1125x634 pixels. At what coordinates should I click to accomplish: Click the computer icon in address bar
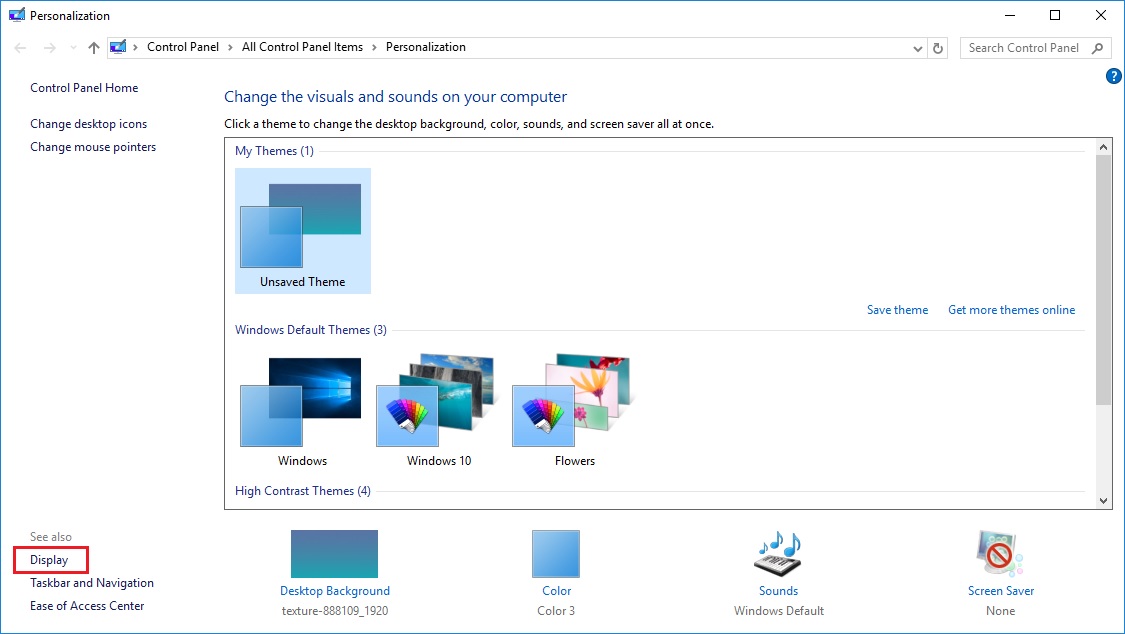tap(118, 47)
